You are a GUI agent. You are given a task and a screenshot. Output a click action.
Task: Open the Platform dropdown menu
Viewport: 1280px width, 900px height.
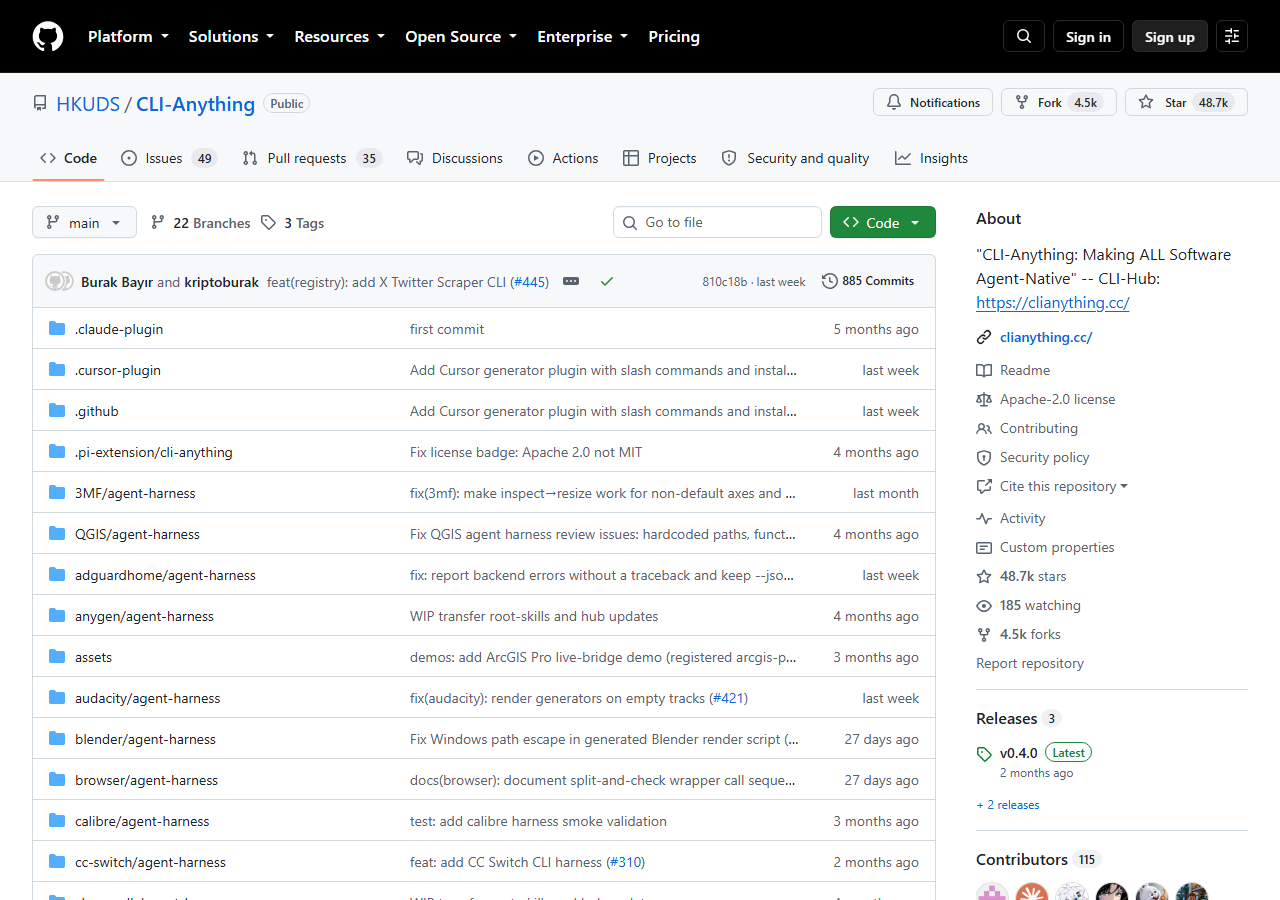pyautogui.click(x=128, y=36)
